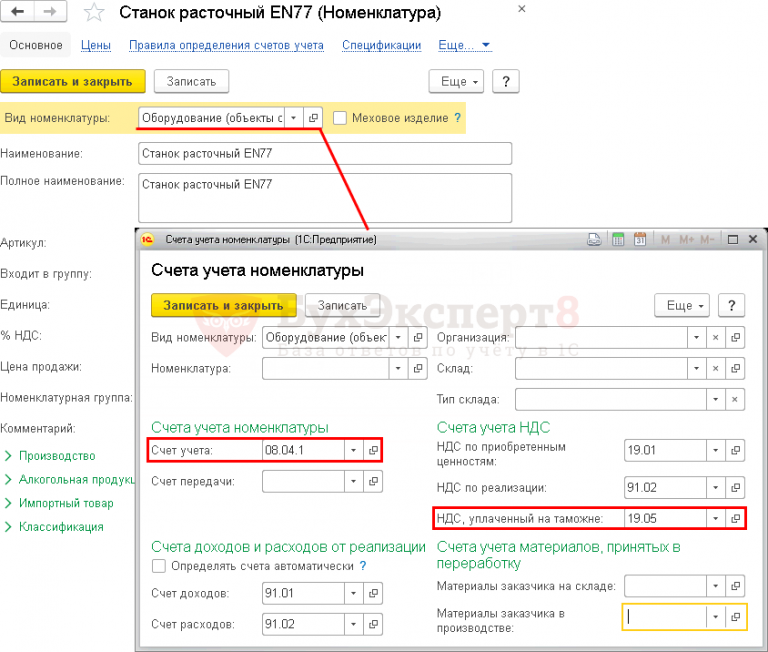This screenshot has width=768, height=652.
Task: Open the Цены tab
Action: click(x=96, y=45)
